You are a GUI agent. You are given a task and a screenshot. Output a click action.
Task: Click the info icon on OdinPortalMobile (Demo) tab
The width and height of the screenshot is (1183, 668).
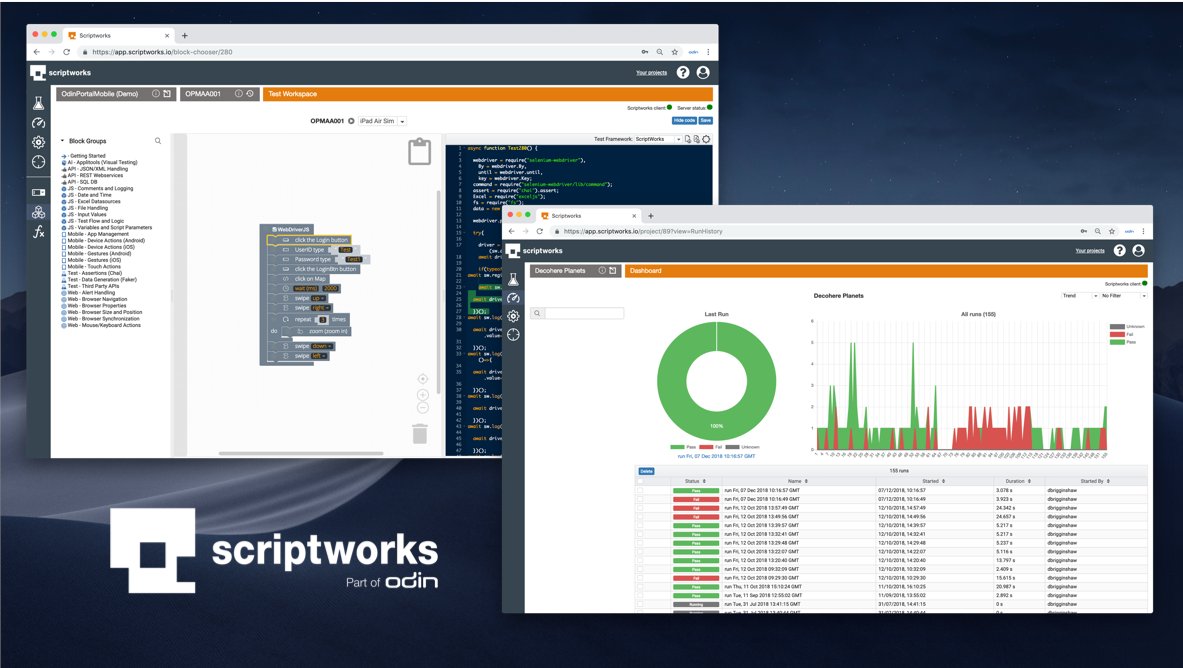coord(156,94)
